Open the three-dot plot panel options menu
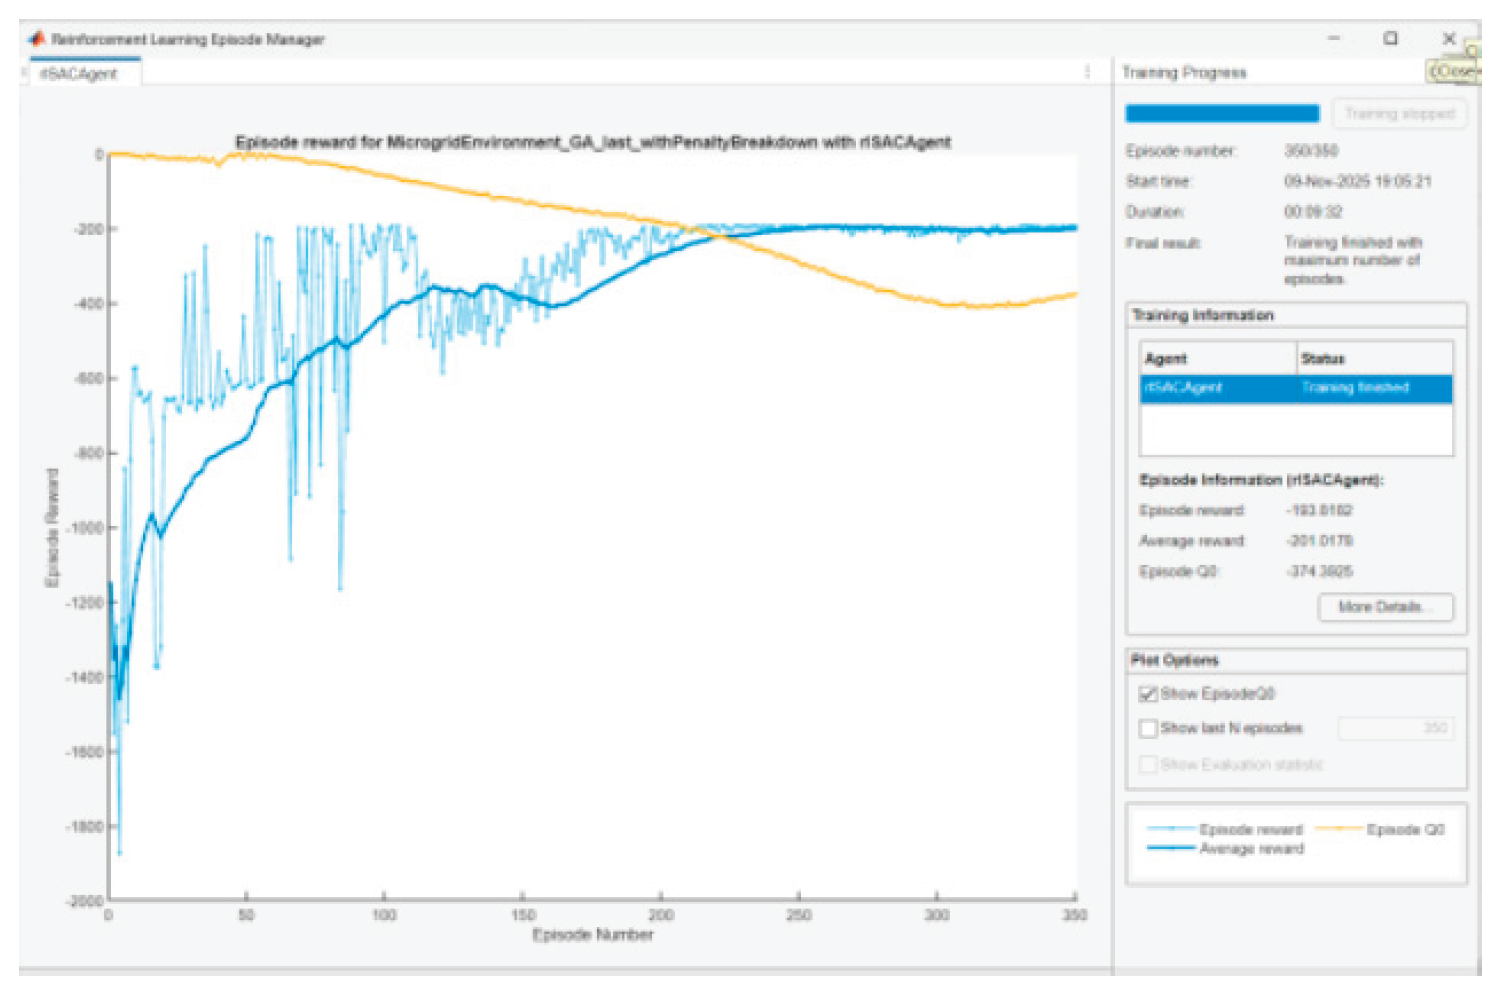This screenshot has width=1500, height=990. (1087, 72)
